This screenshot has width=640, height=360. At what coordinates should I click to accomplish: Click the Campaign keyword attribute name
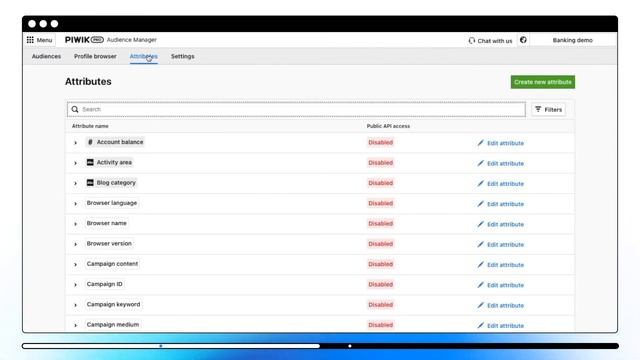tap(113, 304)
